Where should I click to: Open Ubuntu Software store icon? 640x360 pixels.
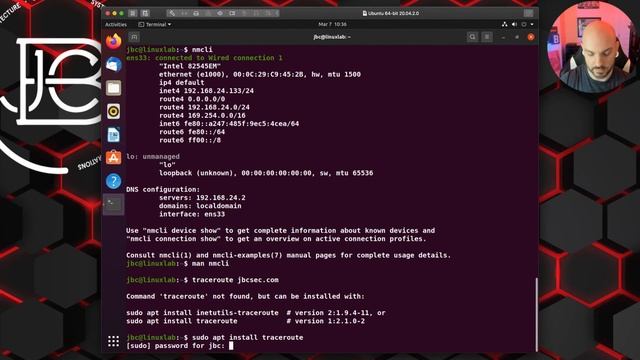[x=113, y=158]
